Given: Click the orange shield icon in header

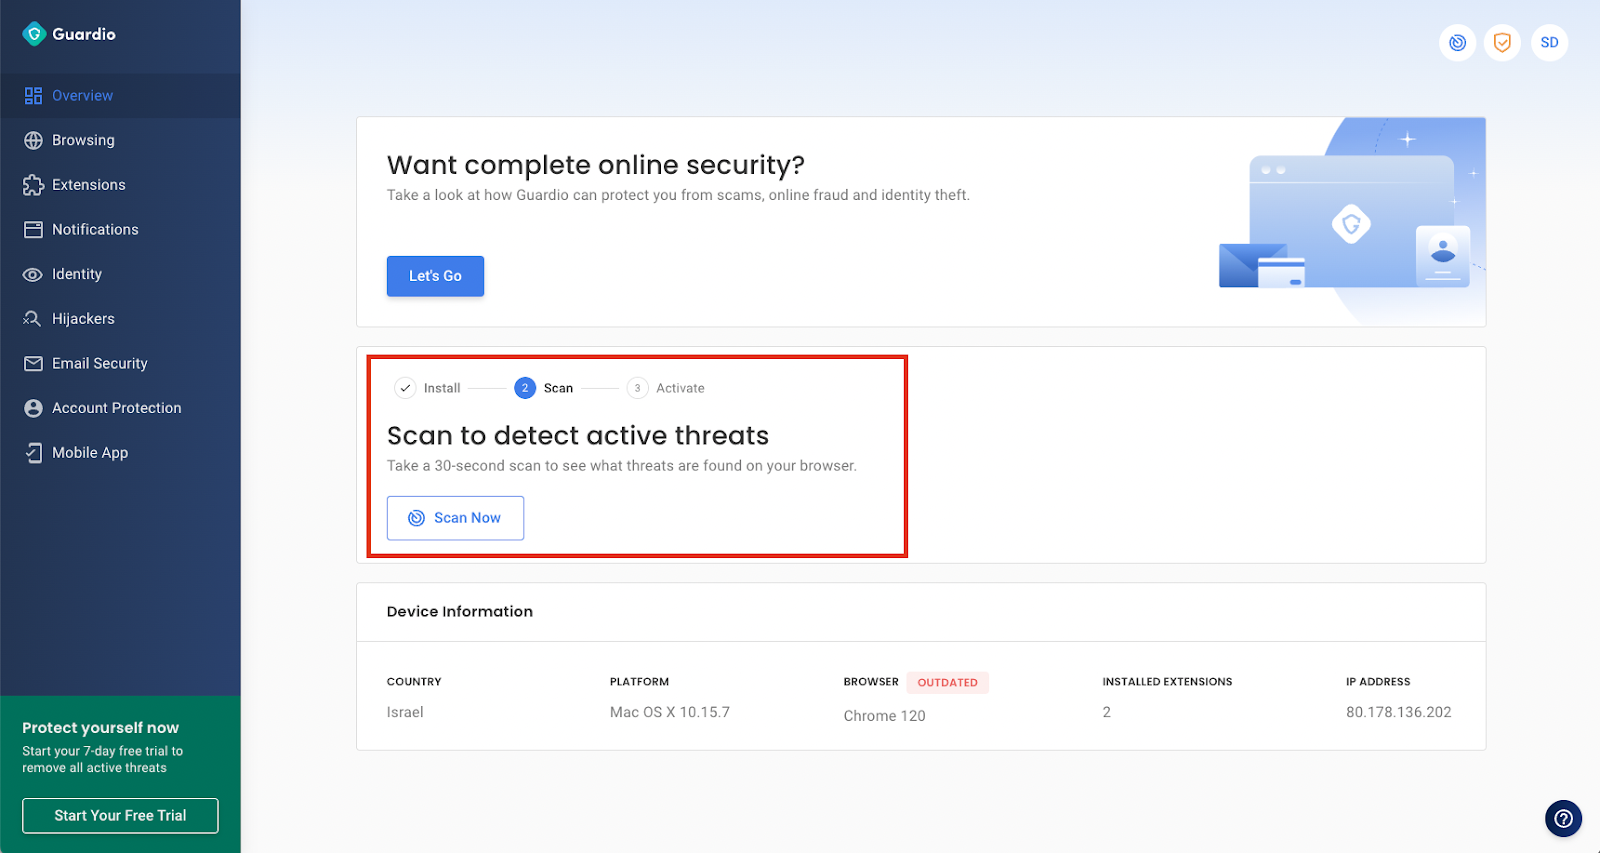Looking at the screenshot, I should click(1502, 43).
